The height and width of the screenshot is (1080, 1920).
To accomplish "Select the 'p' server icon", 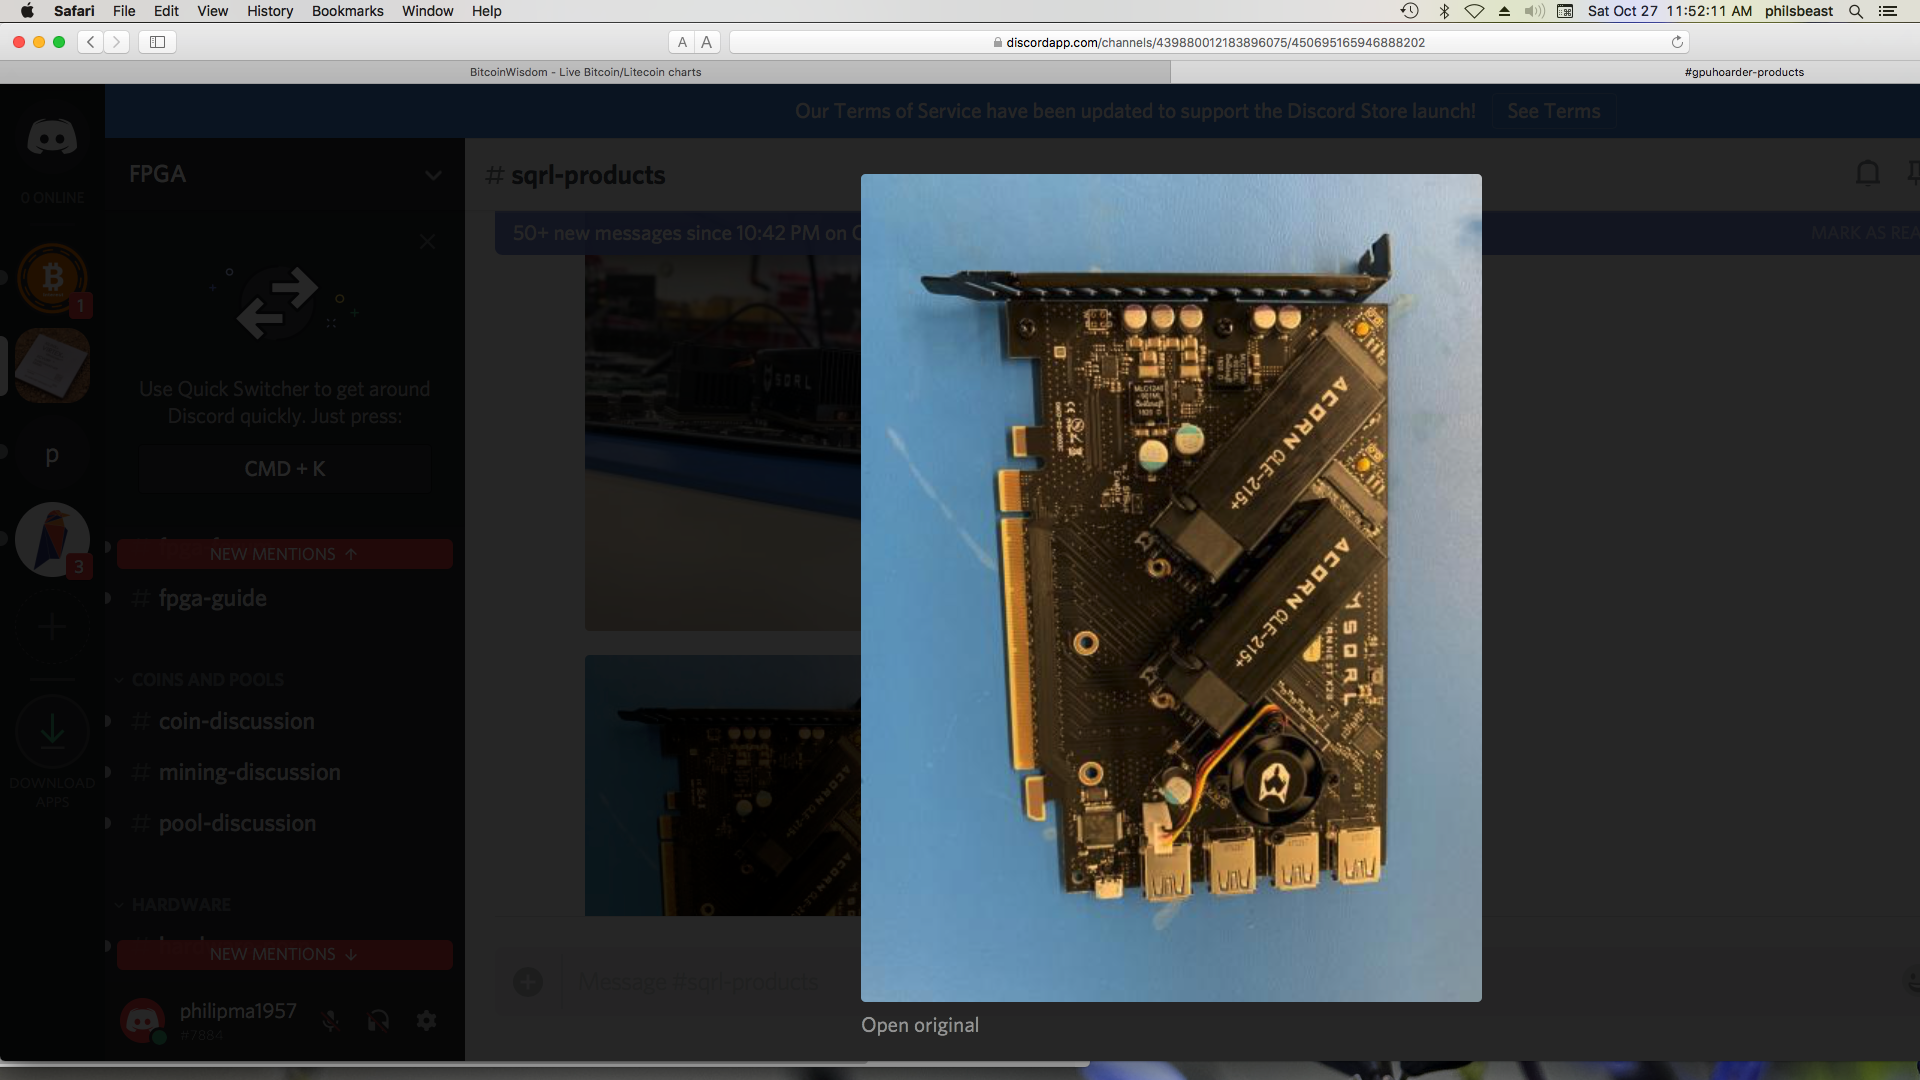I will point(52,455).
